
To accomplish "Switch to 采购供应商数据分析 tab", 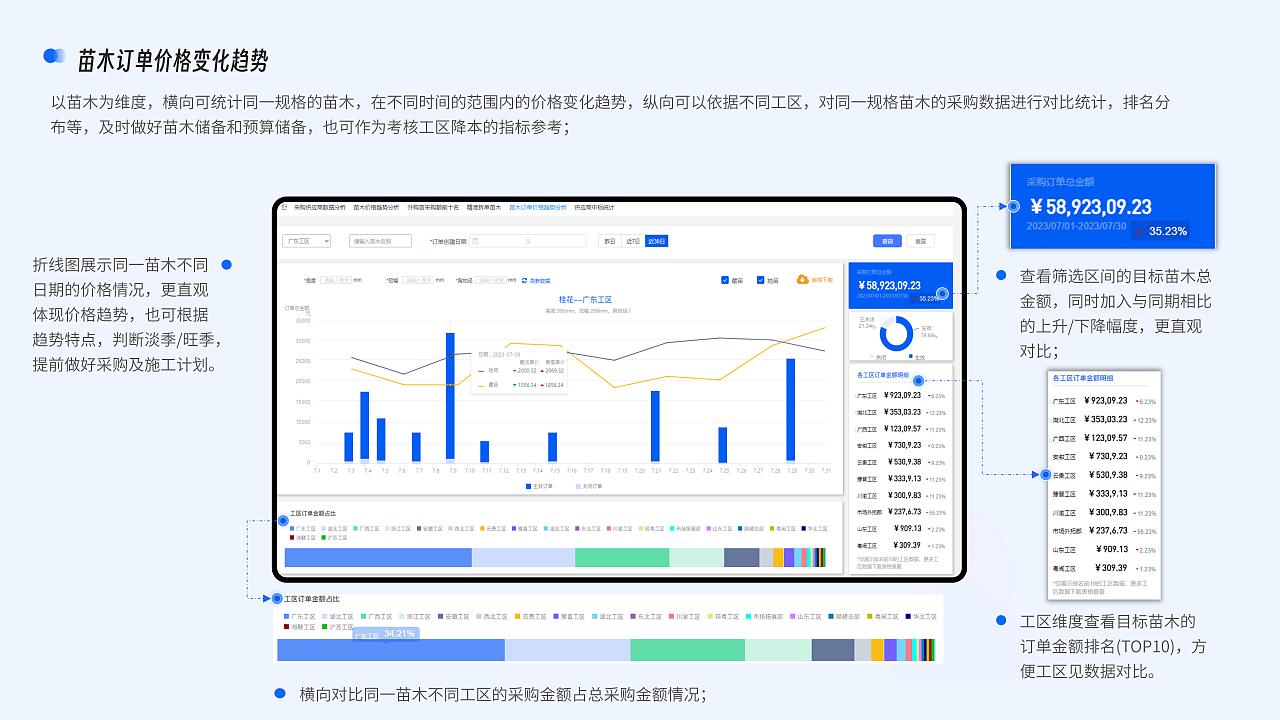I will (x=319, y=207).
